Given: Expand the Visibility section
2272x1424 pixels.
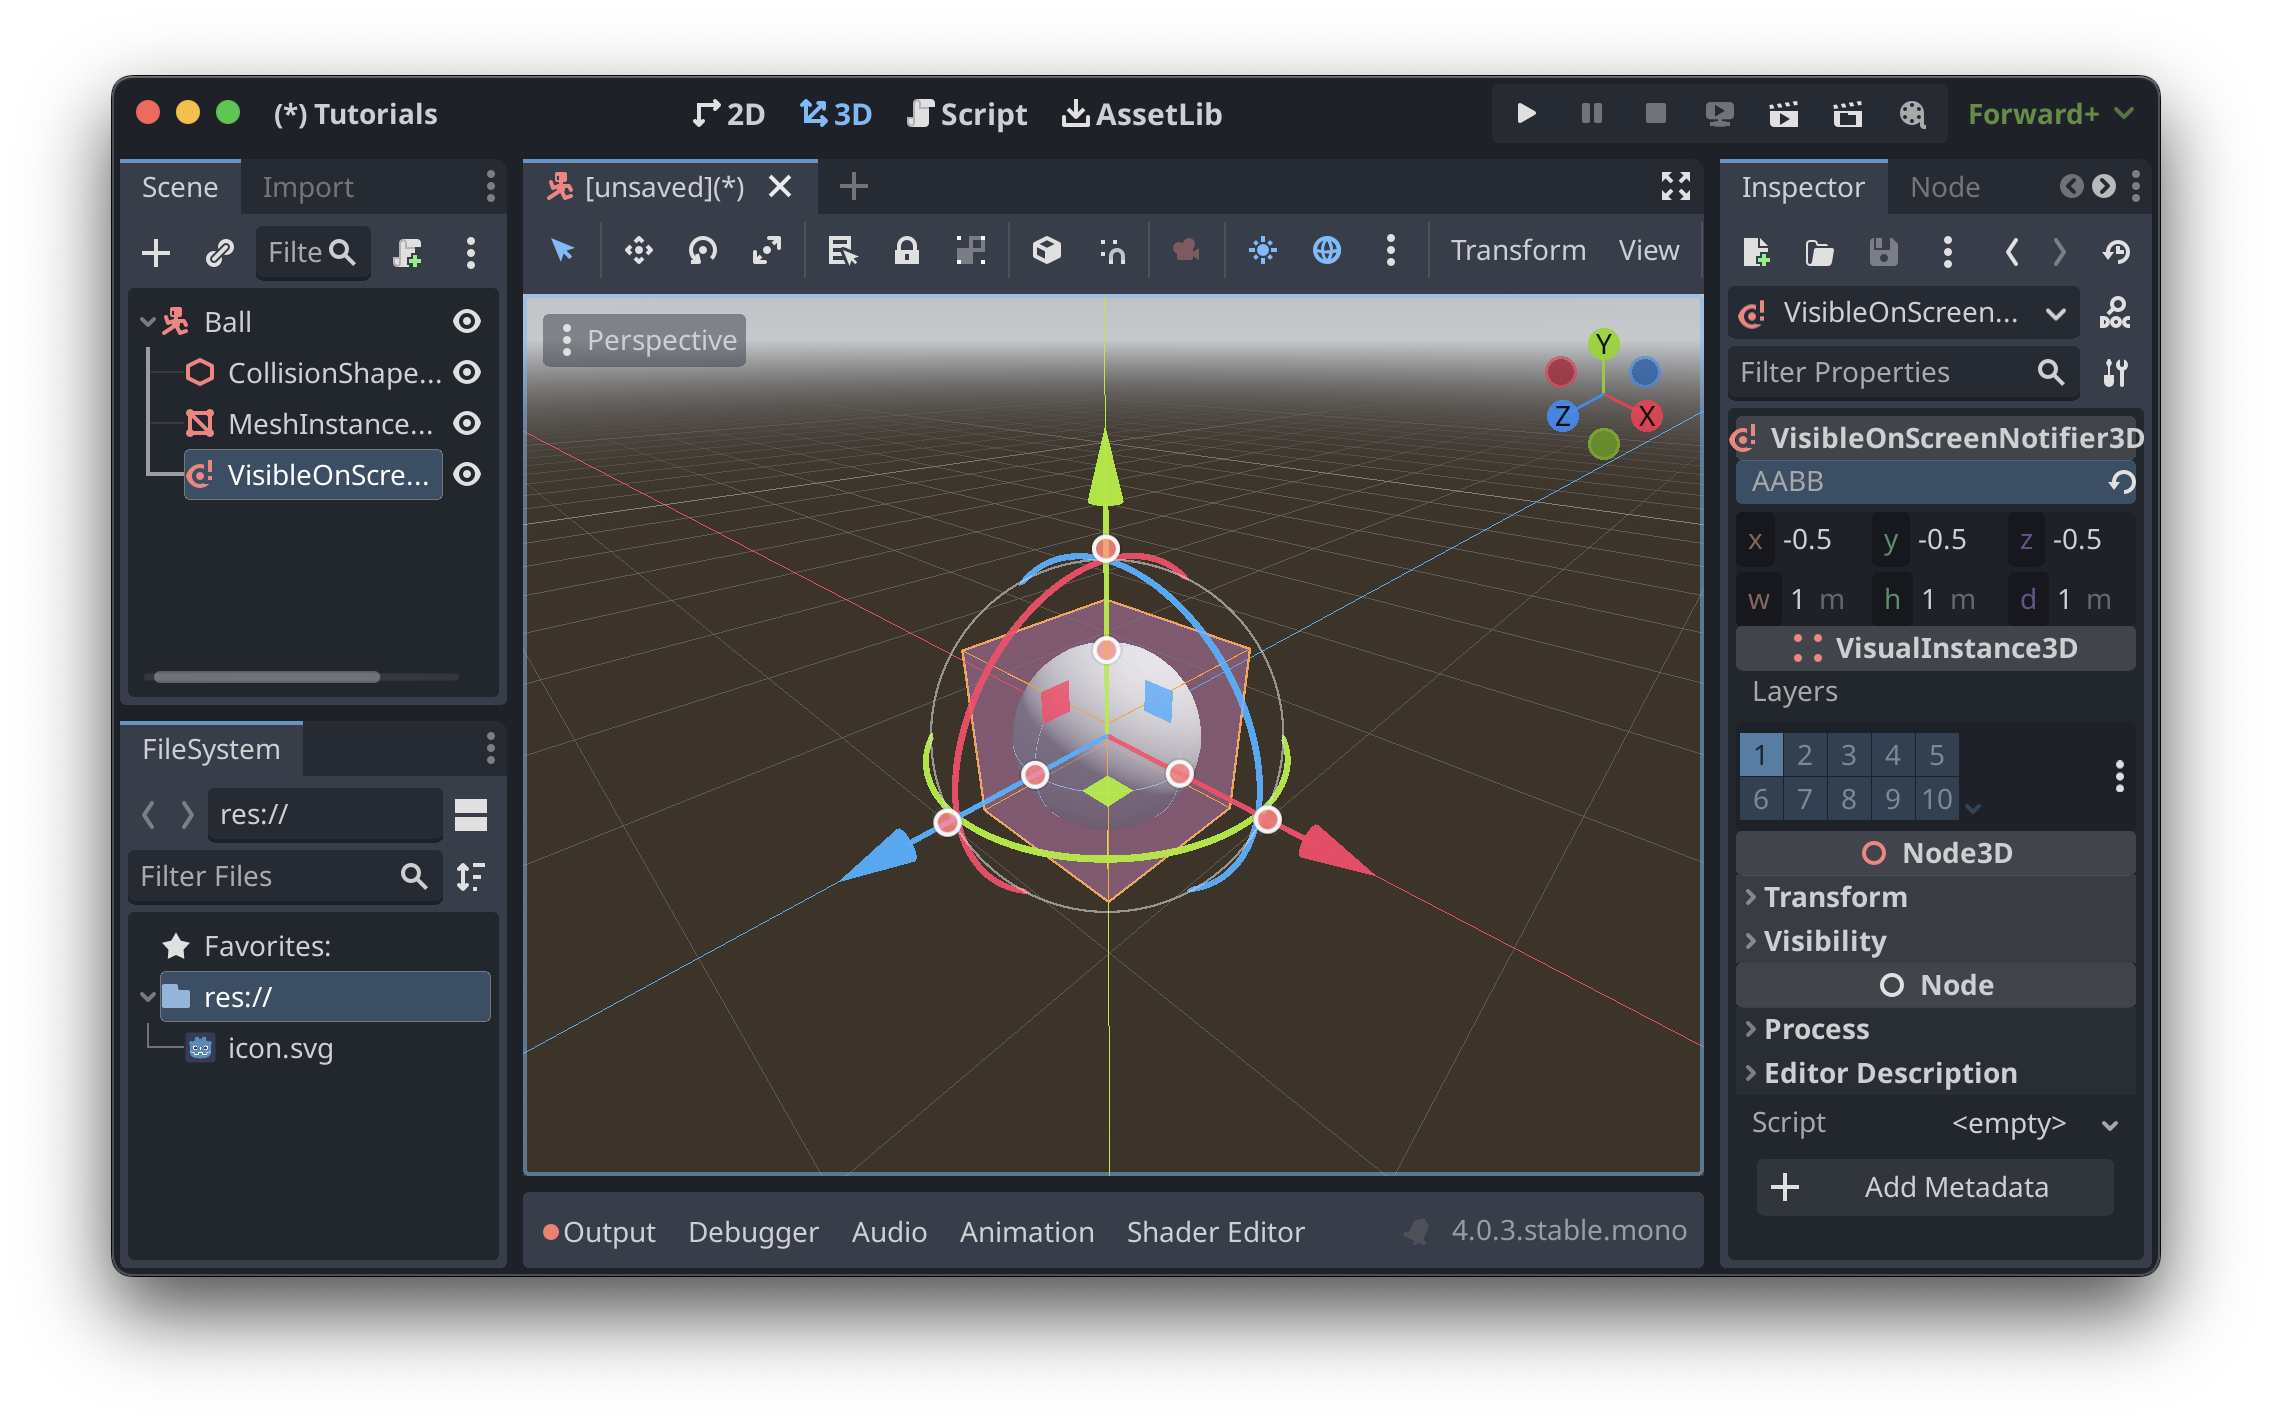Looking at the screenshot, I should click(x=1935, y=941).
